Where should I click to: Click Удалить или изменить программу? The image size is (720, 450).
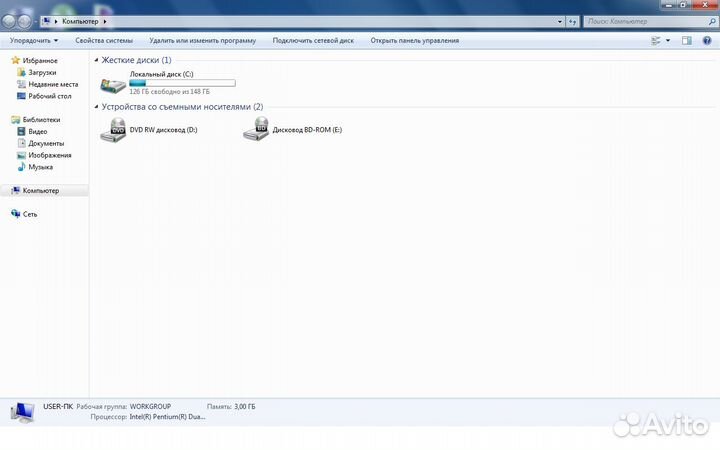click(x=202, y=40)
